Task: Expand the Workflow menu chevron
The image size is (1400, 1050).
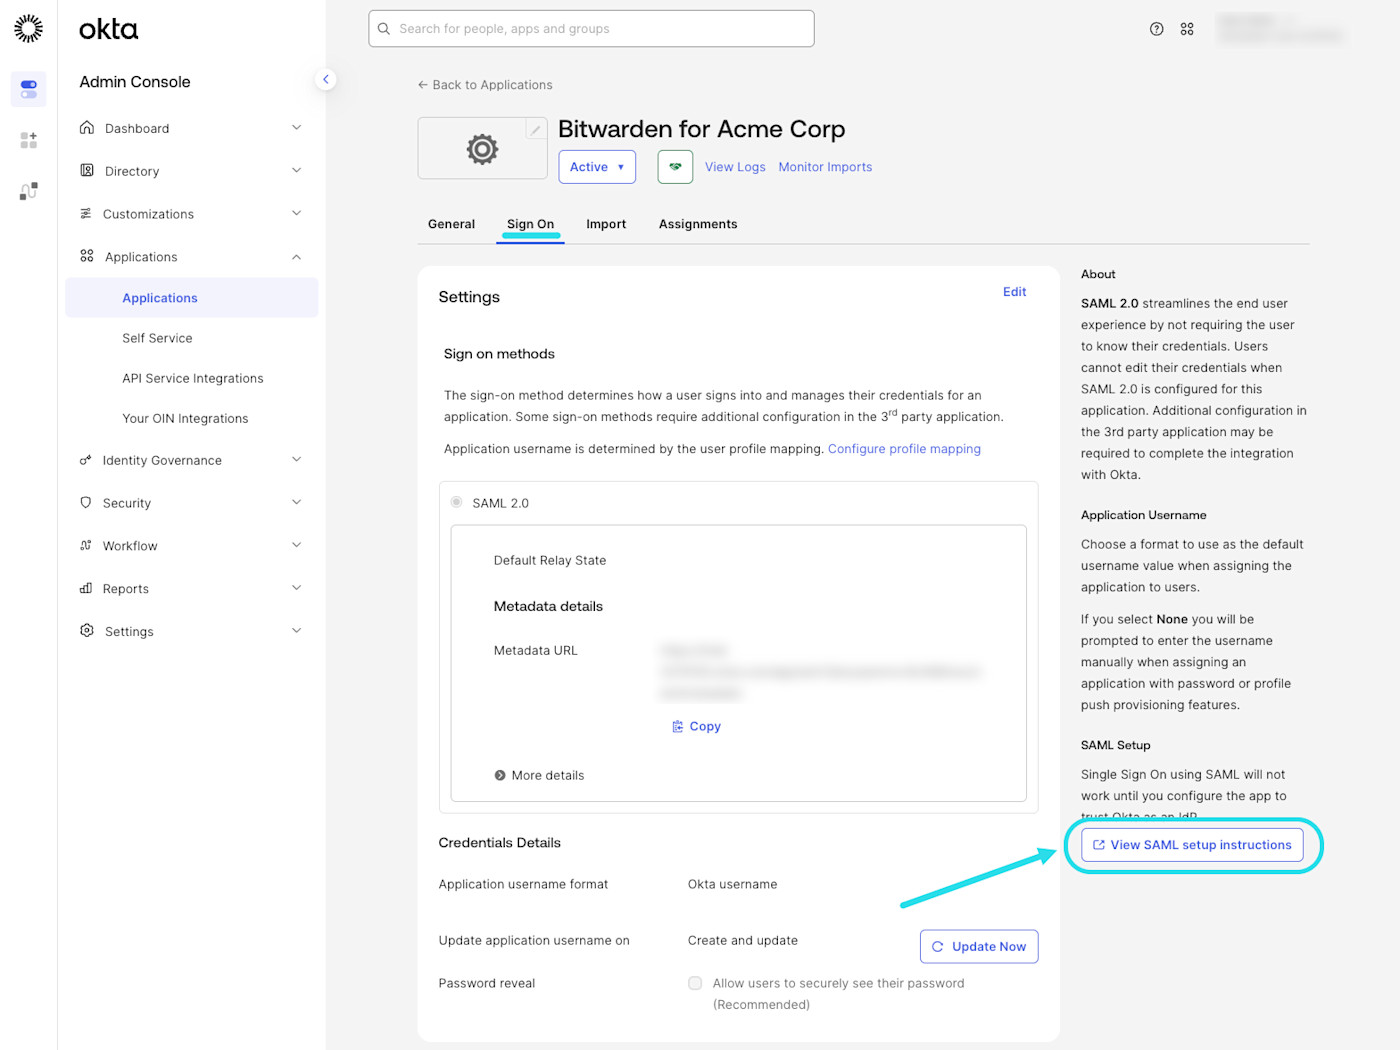Action: pyautogui.click(x=296, y=545)
